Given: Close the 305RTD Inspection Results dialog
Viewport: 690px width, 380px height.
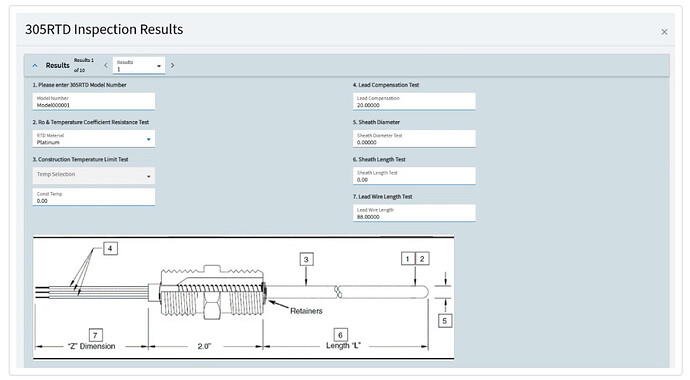Looking at the screenshot, I should click(664, 32).
